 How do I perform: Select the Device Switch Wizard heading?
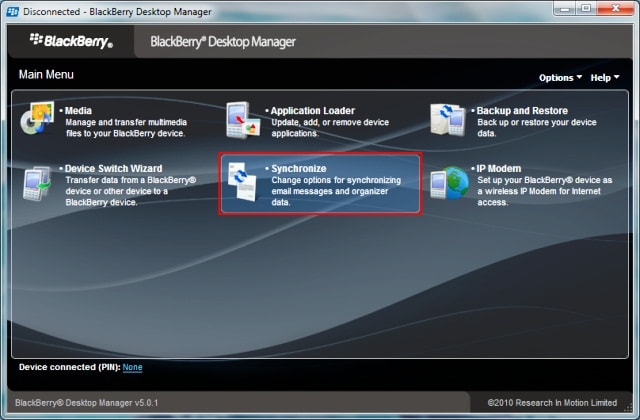tap(113, 169)
